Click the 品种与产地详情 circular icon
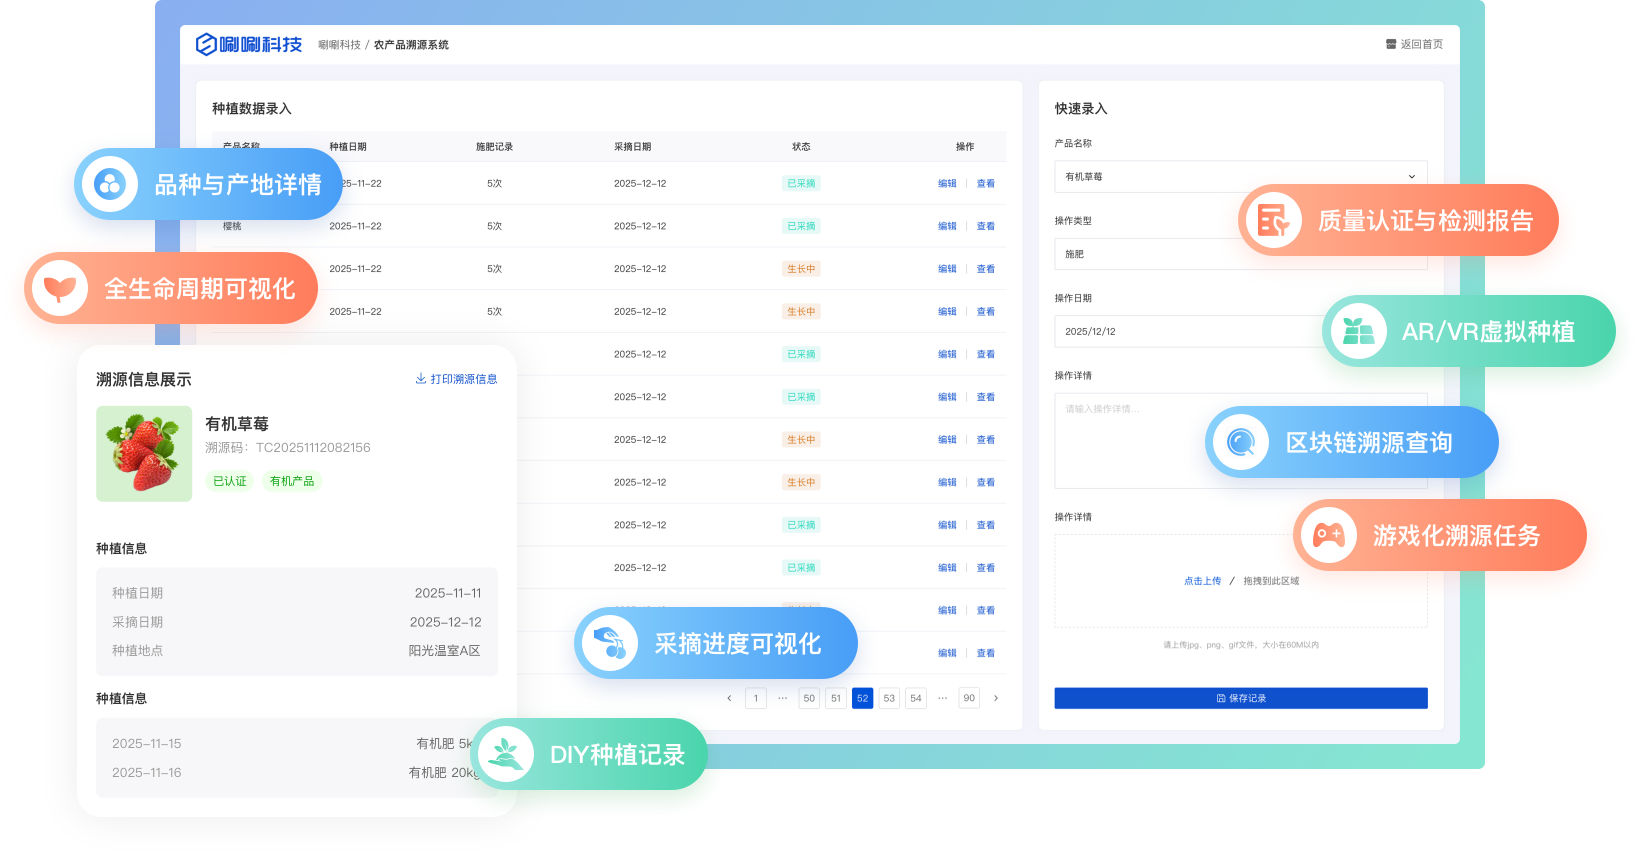Viewport: 1640px width, 857px height. (109, 184)
